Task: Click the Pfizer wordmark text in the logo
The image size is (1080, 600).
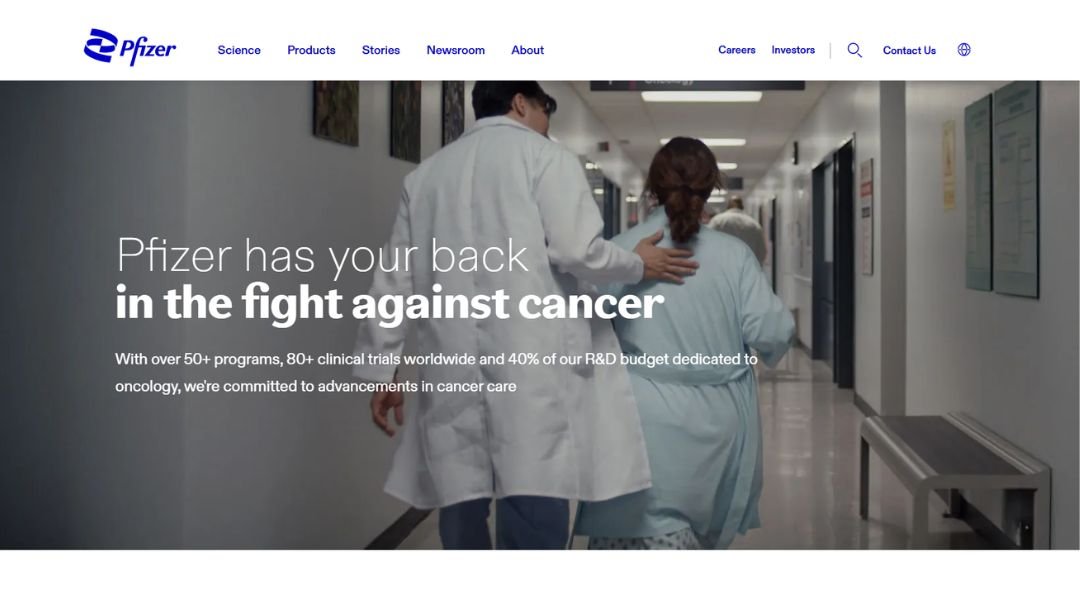Action: 148,50
